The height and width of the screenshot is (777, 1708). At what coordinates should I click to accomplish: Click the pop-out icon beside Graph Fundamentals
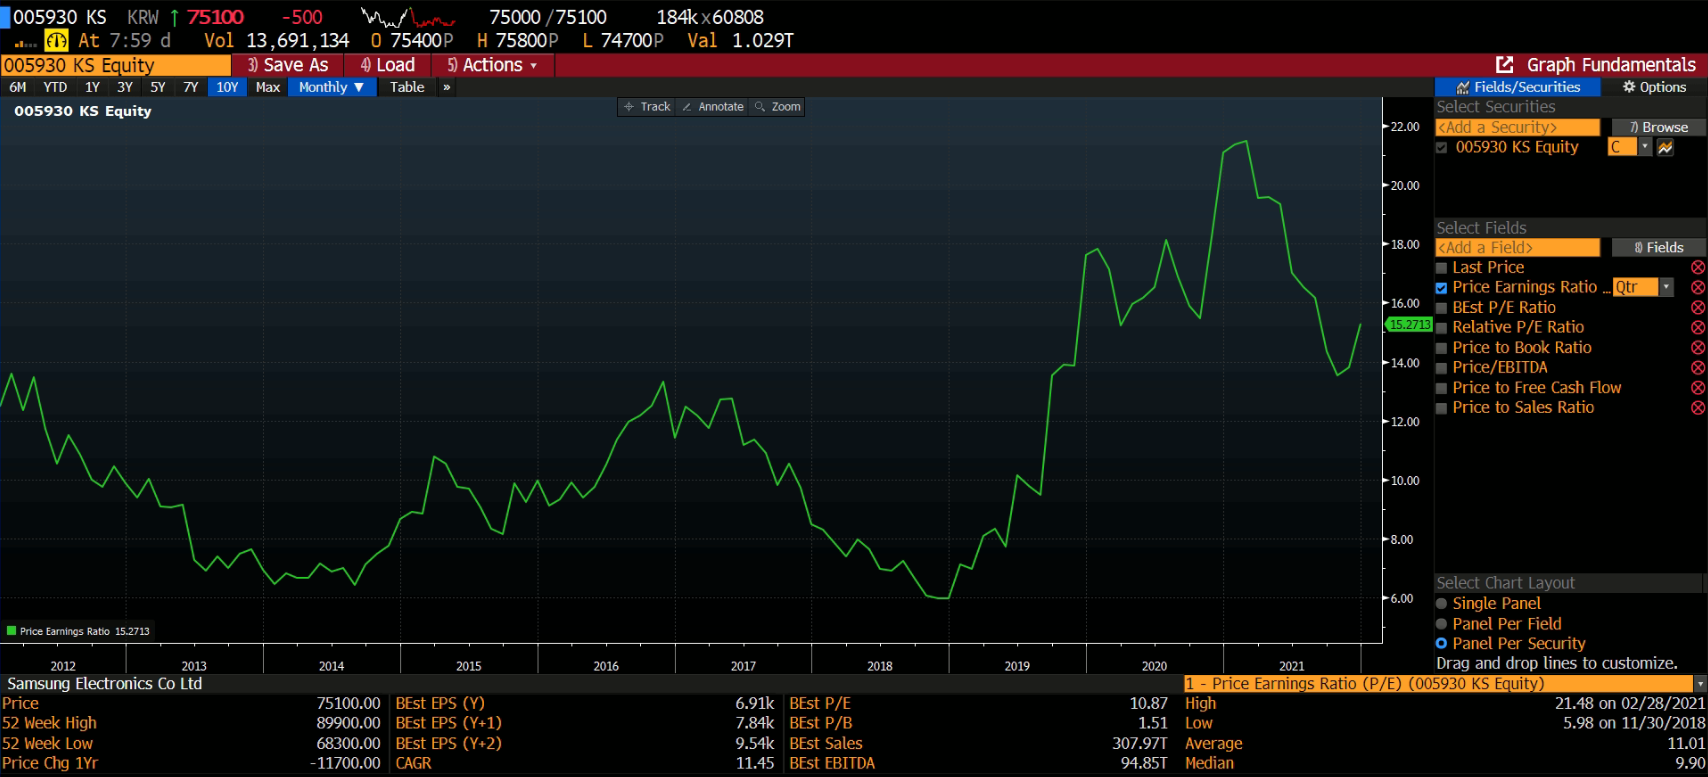coord(1505,65)
